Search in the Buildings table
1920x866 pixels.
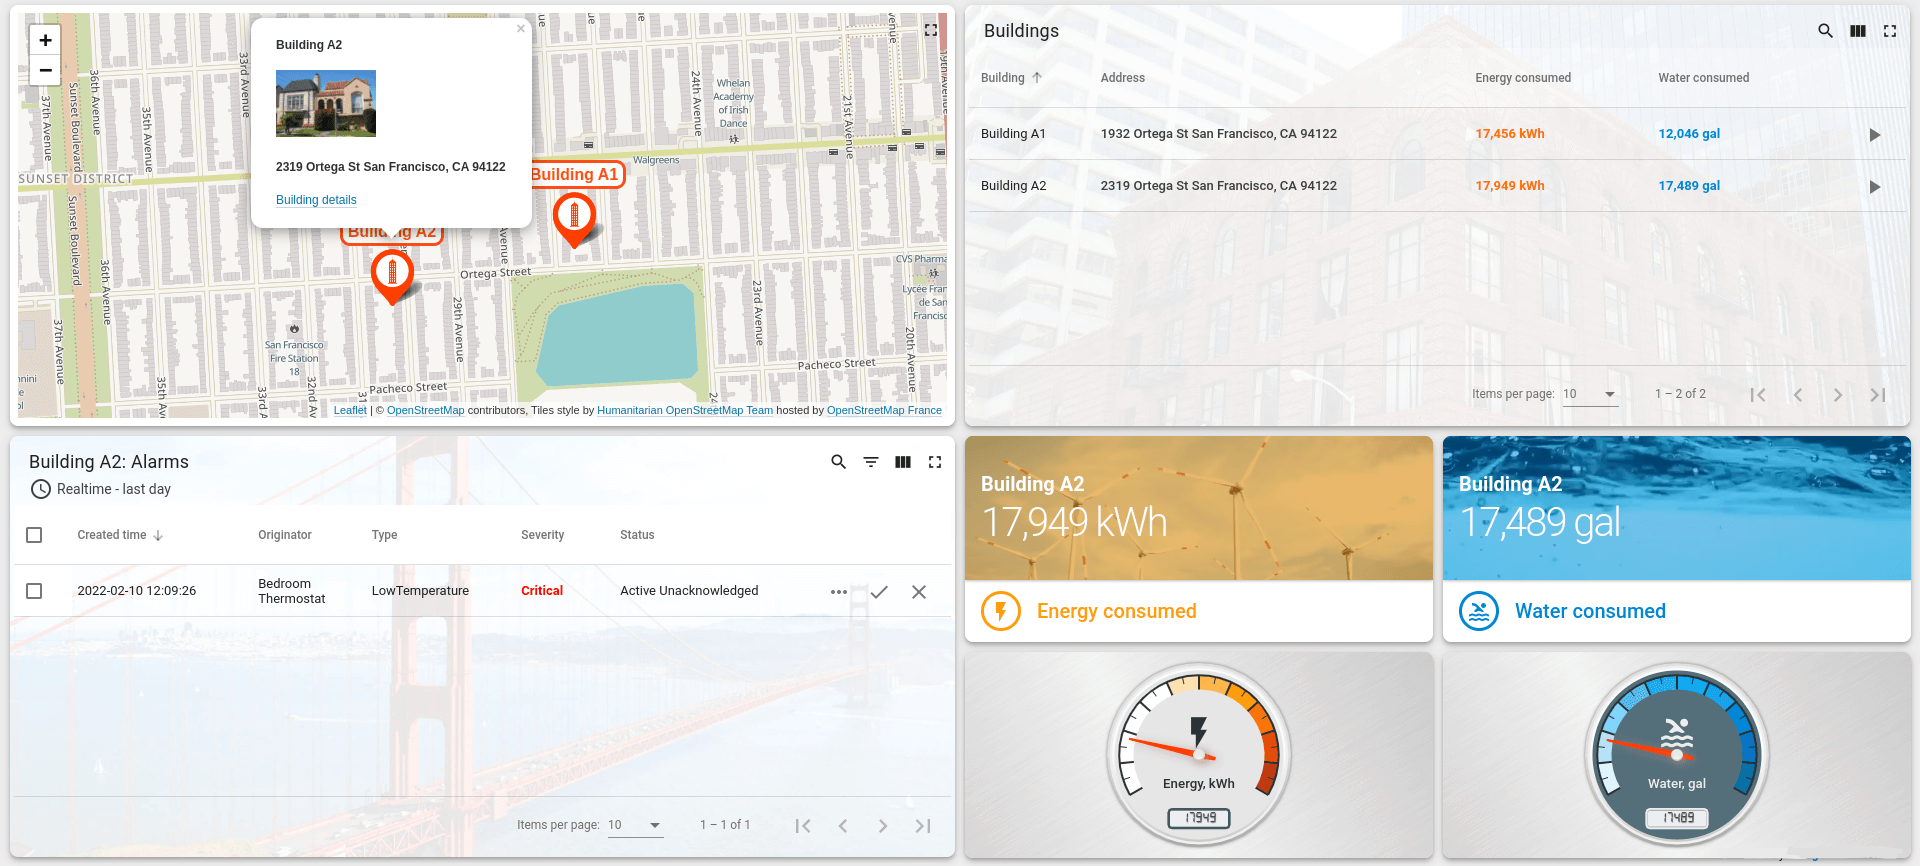[x=1825, y=31]
